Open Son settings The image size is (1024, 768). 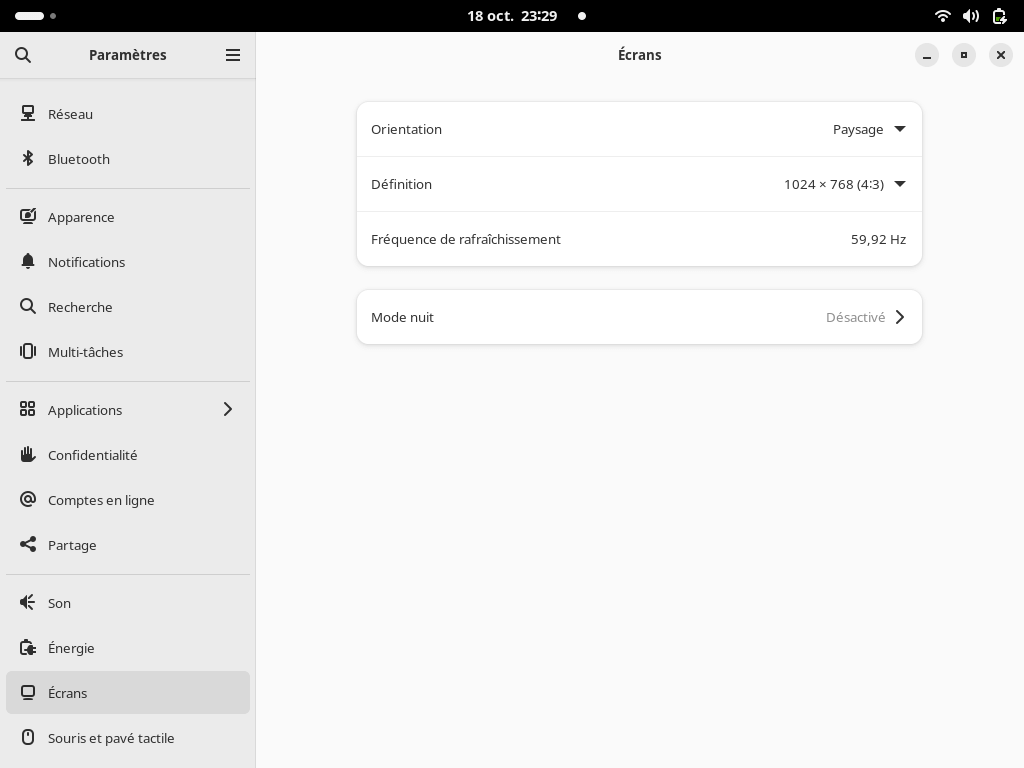128,603
